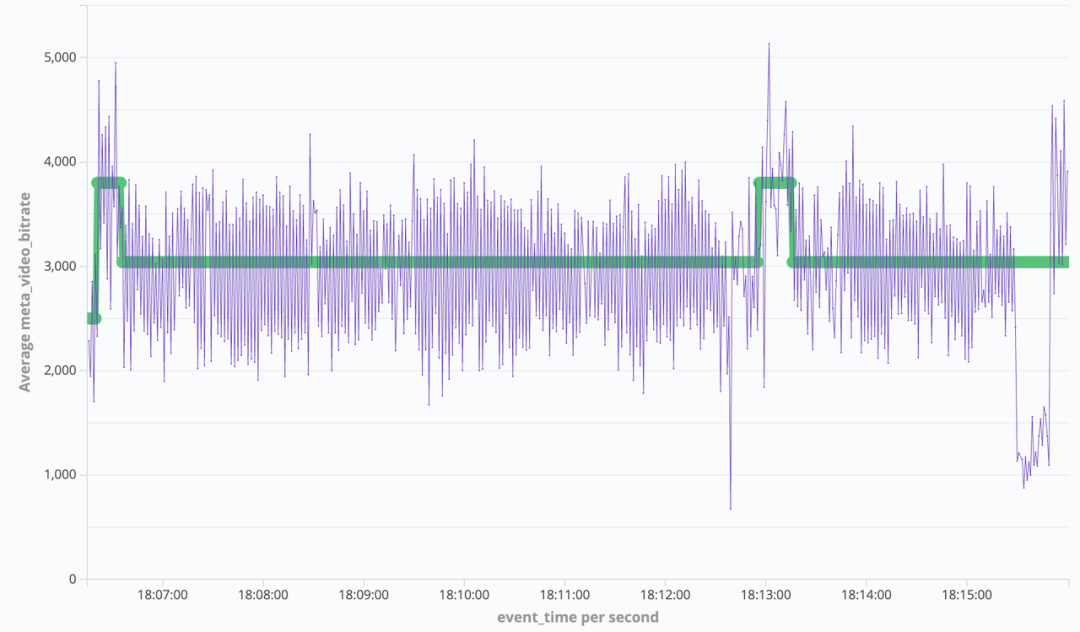Click the 18:10:00 x-axis tick label
Image resolution: width=1080 pixels, height=632 pixels.
tap(464, 594)
